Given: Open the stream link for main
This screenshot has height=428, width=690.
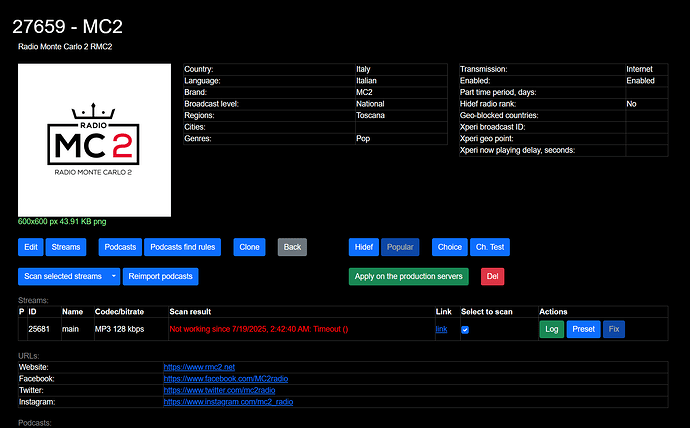Looking at the screenshot, I should click(x=441, y=329).
